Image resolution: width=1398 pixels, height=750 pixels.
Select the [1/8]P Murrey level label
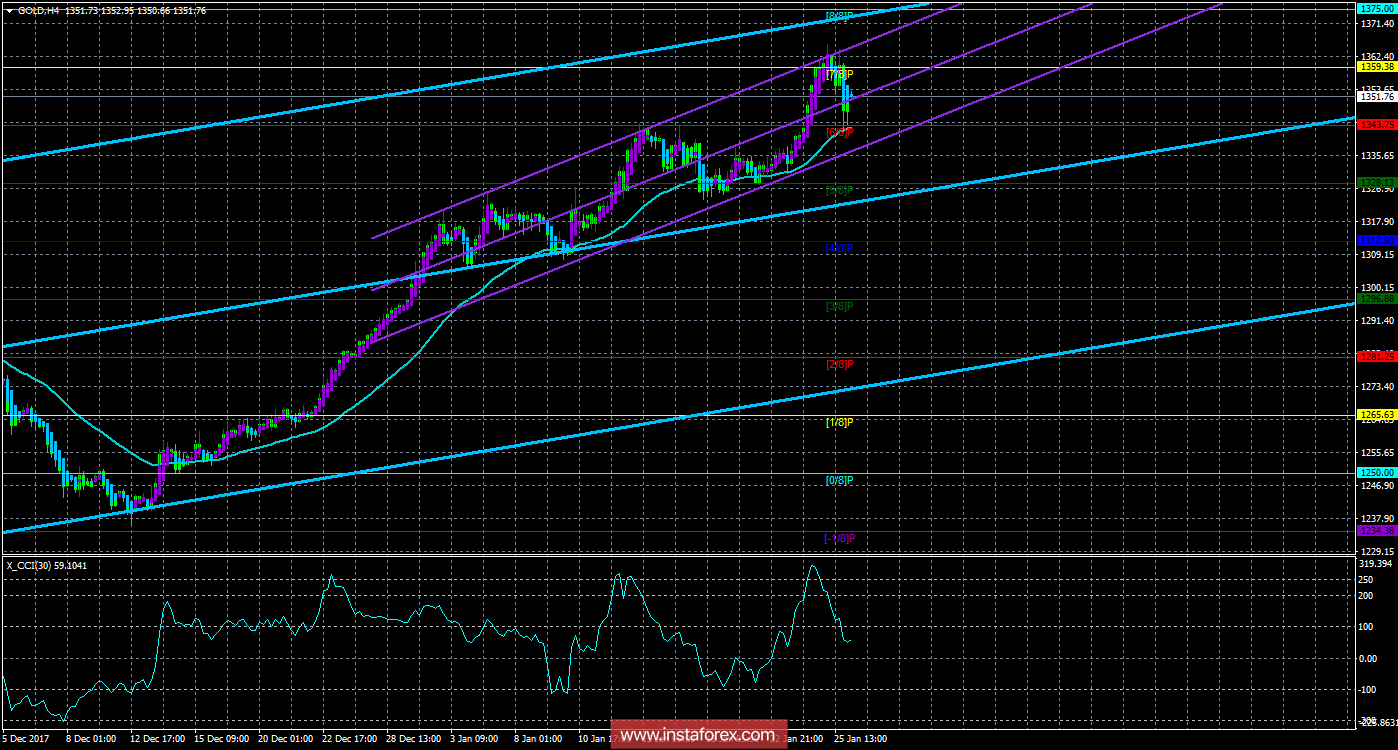pyautogui.click(x=840, y=422)
